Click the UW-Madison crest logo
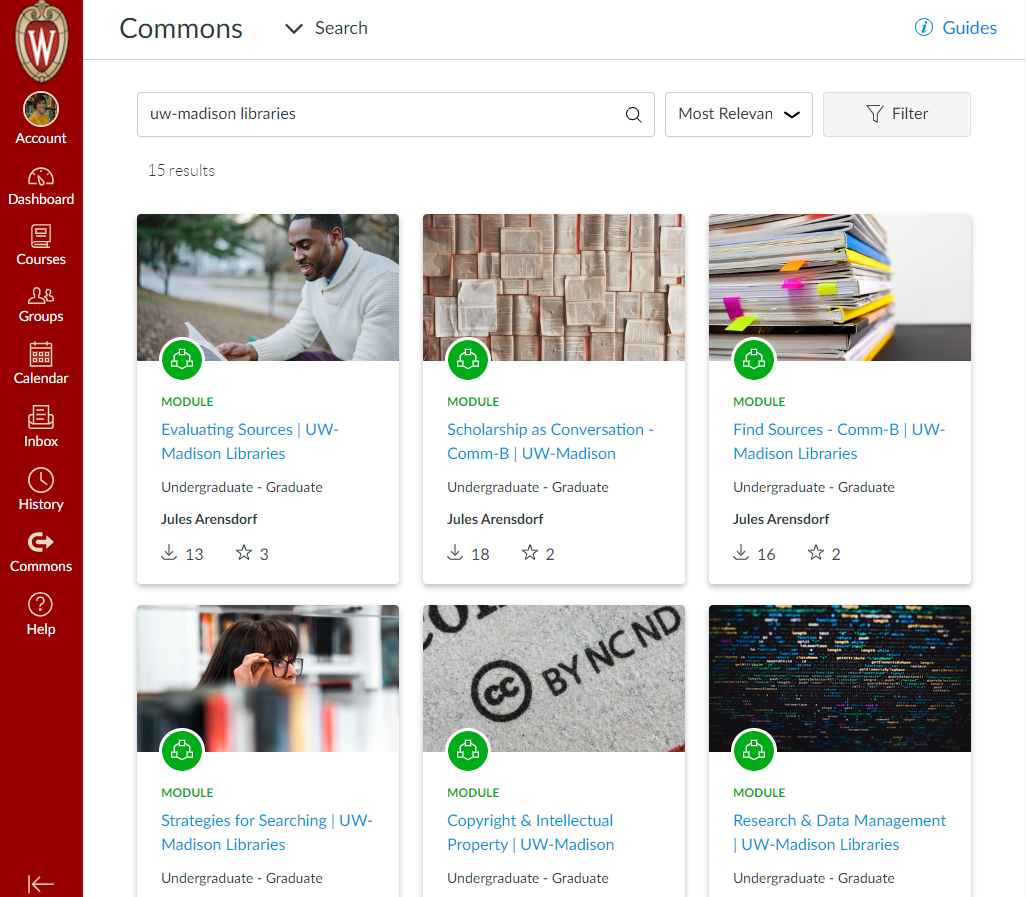1026x897 pixels. click(41, 43)
